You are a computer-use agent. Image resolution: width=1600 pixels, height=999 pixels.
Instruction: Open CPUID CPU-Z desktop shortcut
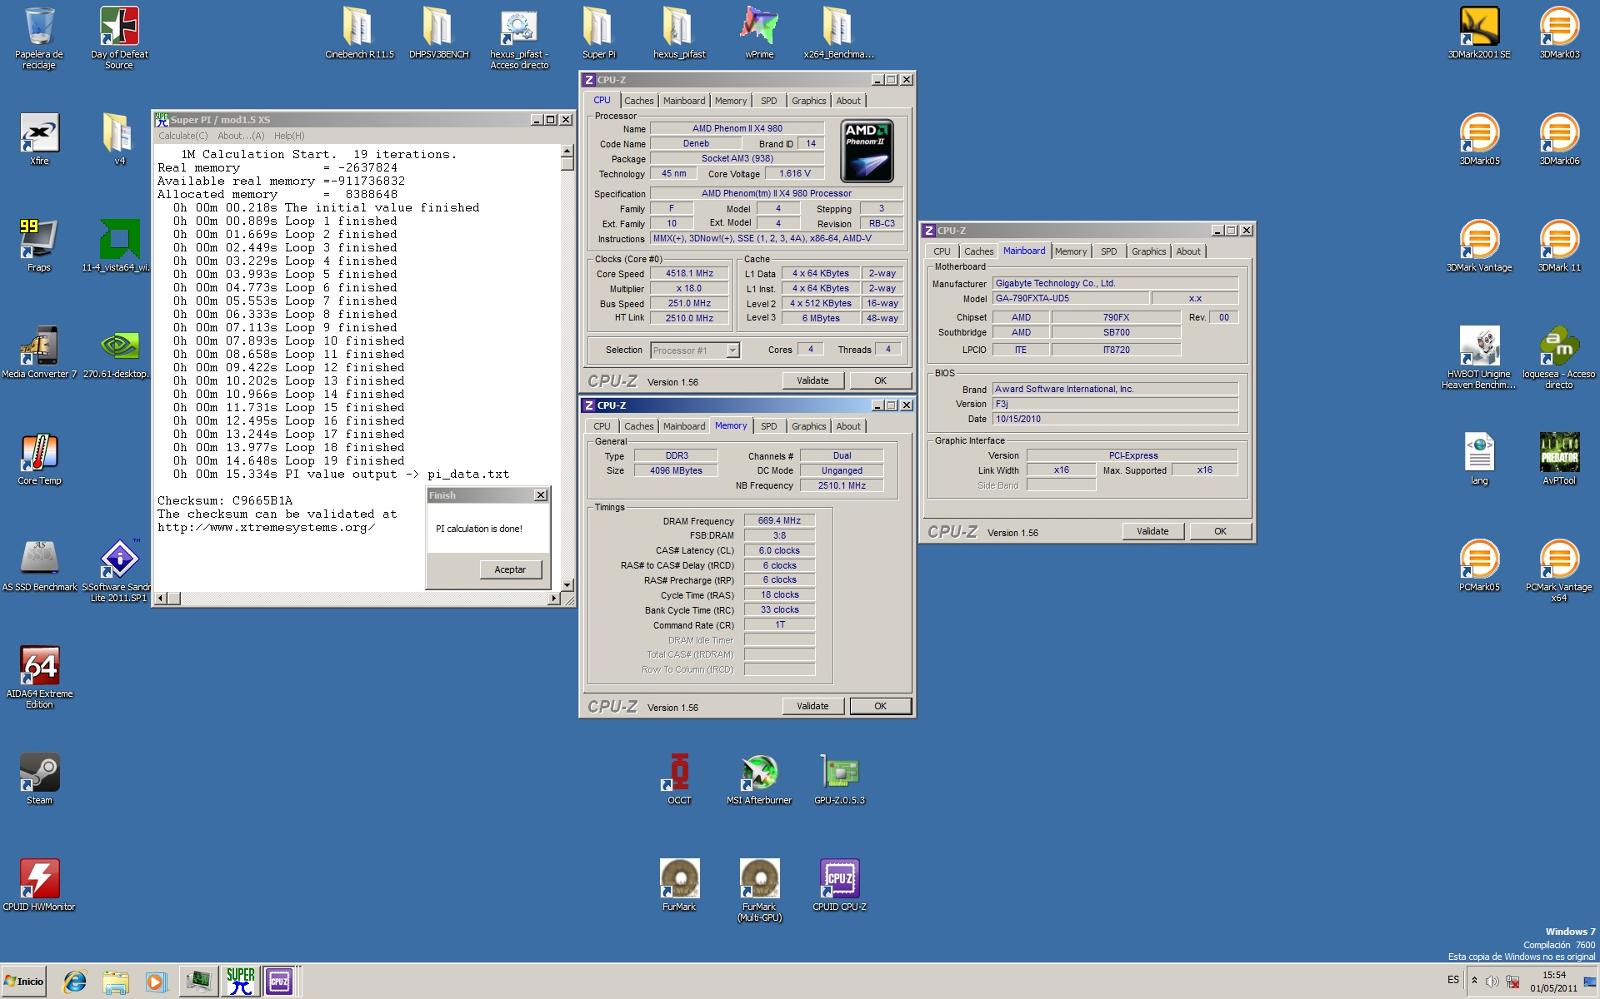coord(839,886)
